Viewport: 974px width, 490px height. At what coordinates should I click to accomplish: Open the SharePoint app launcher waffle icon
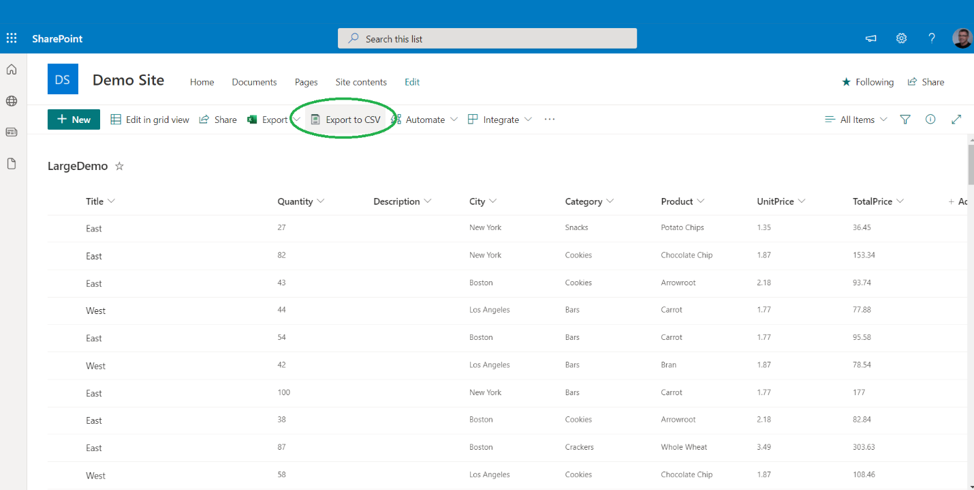[12, 38]
